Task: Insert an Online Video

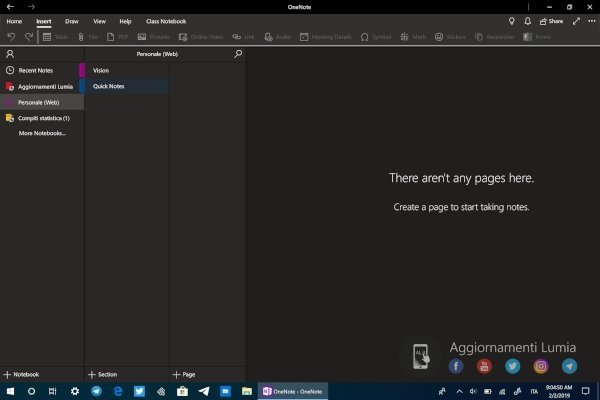Action: pyautogui.click(x=201, y=37)
